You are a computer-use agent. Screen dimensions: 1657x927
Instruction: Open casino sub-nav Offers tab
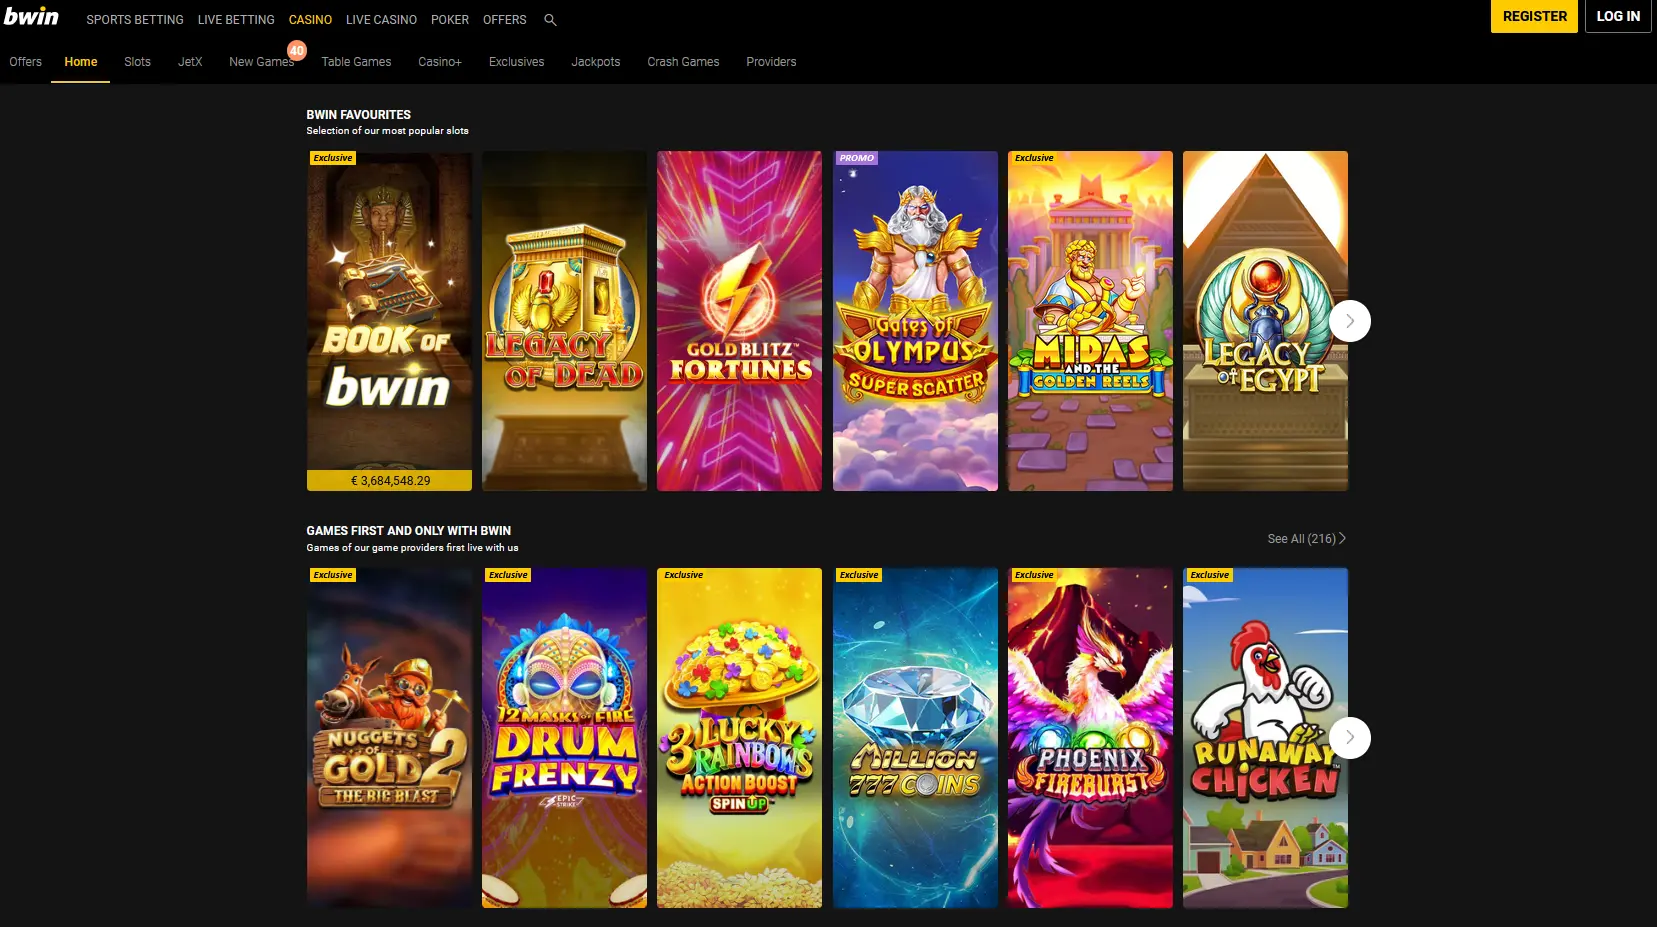point(26,62)
